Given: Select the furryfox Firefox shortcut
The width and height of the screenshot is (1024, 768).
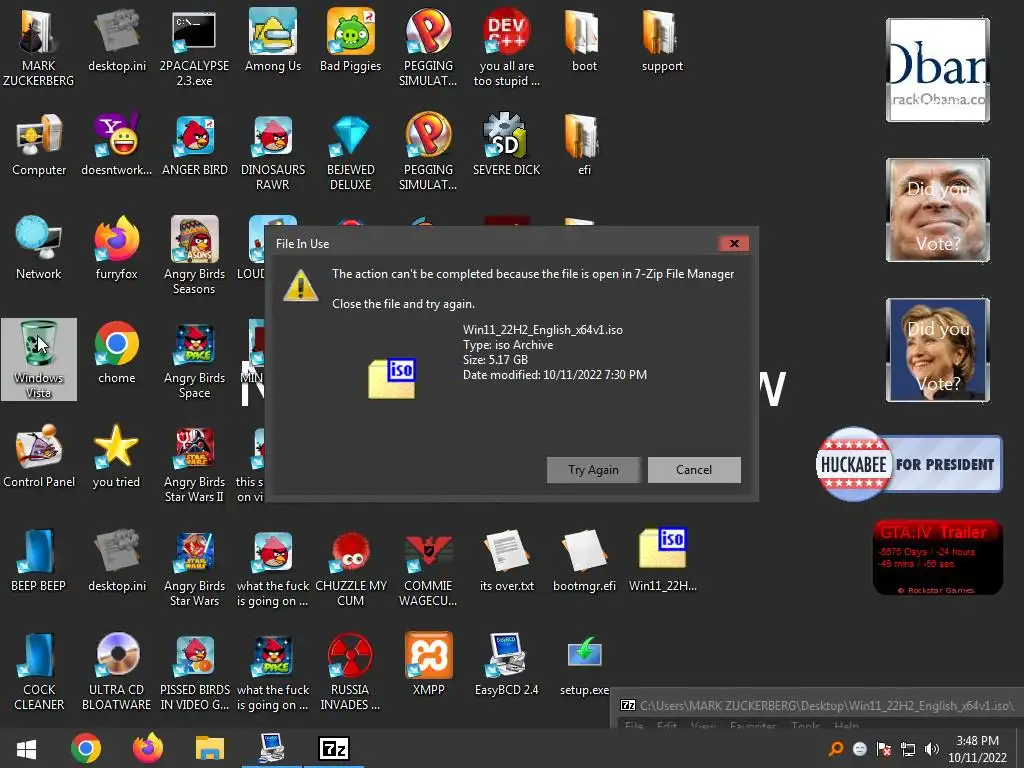Looking at the screenshot, I should 116,248.
